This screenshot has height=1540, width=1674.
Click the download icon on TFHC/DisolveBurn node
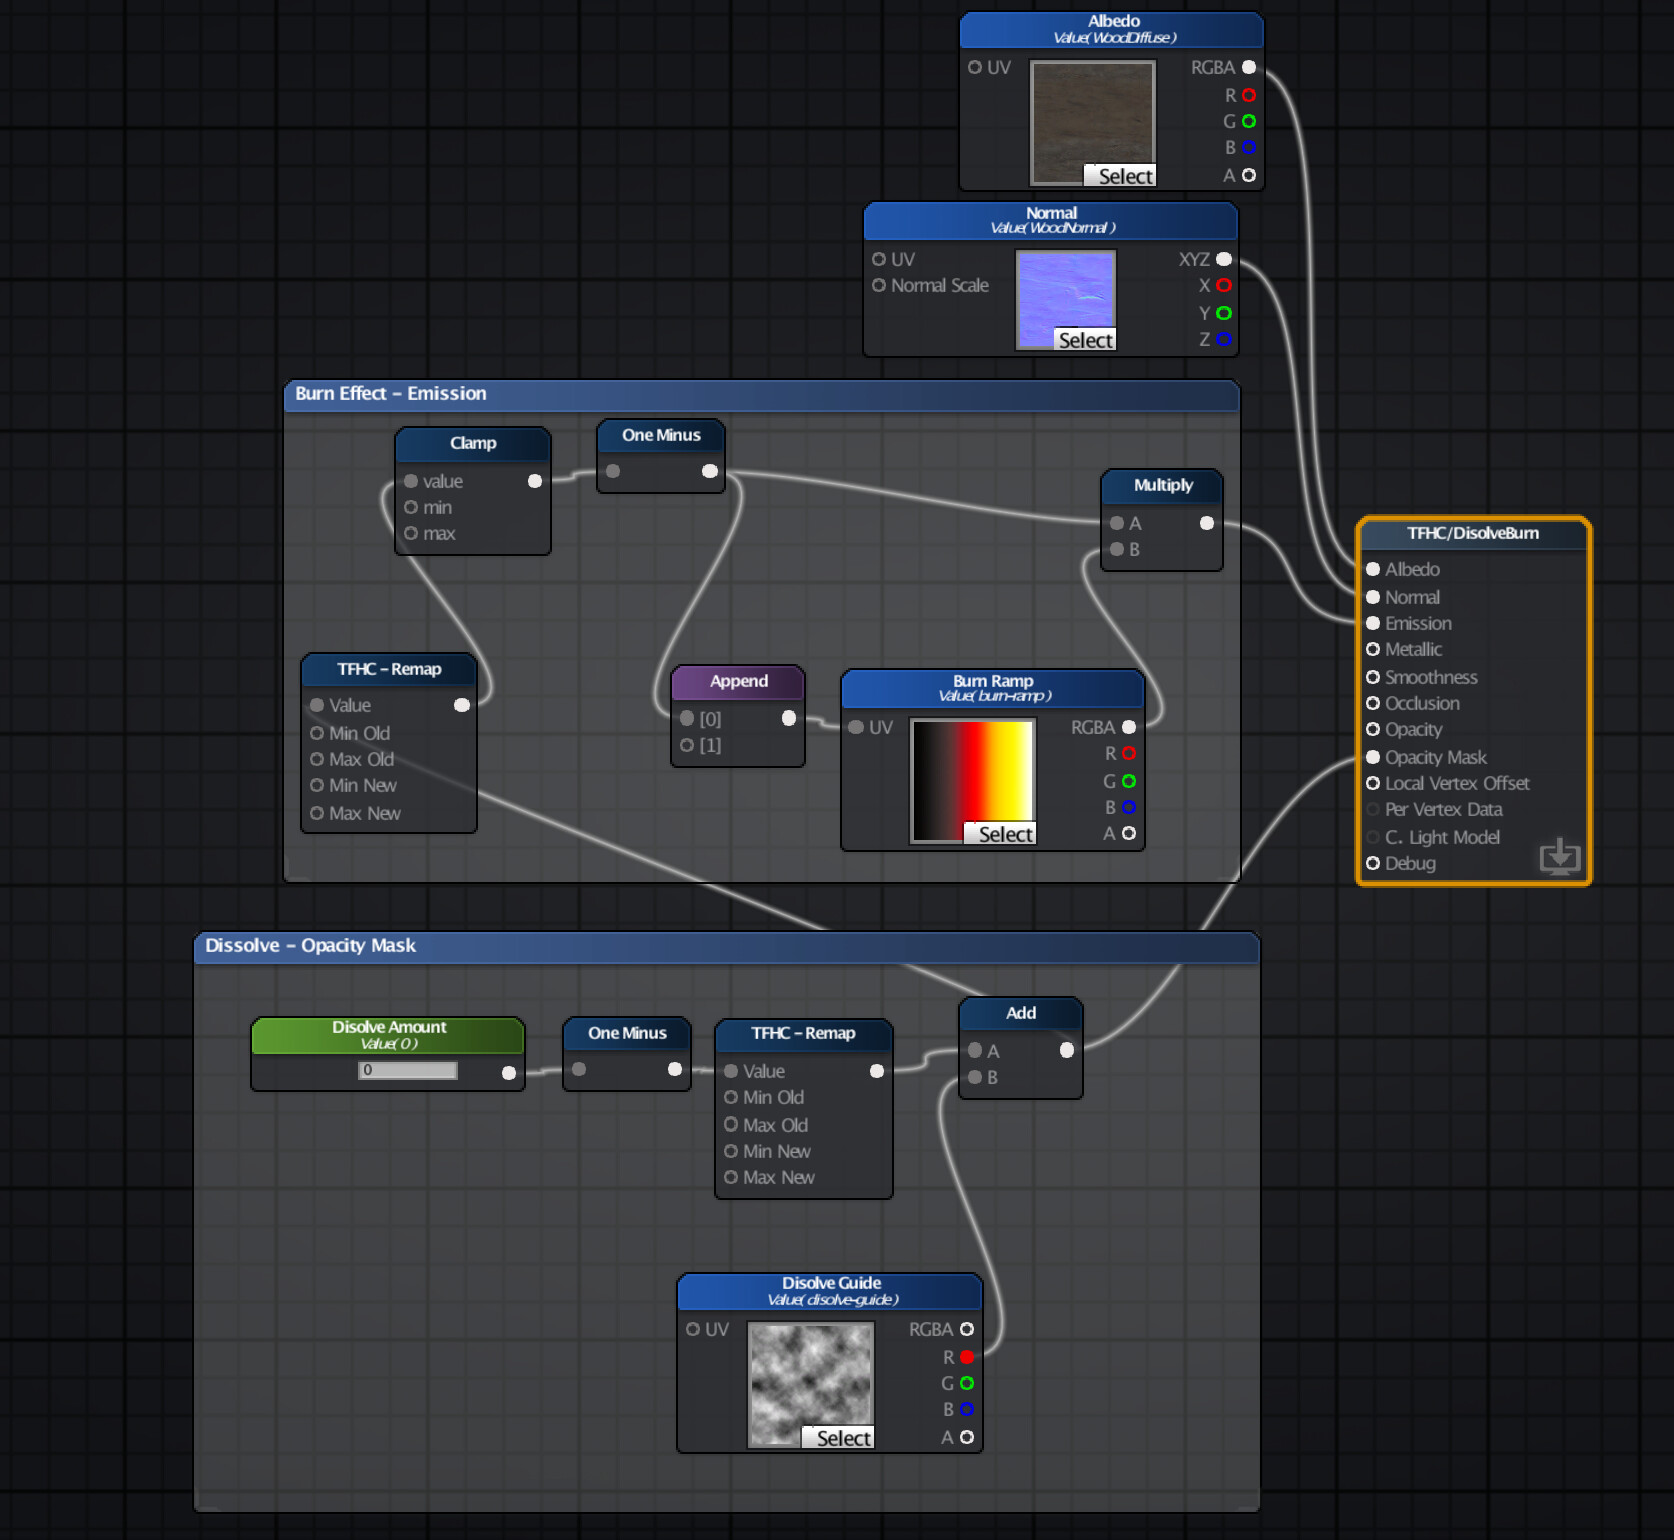[1560, 857]
